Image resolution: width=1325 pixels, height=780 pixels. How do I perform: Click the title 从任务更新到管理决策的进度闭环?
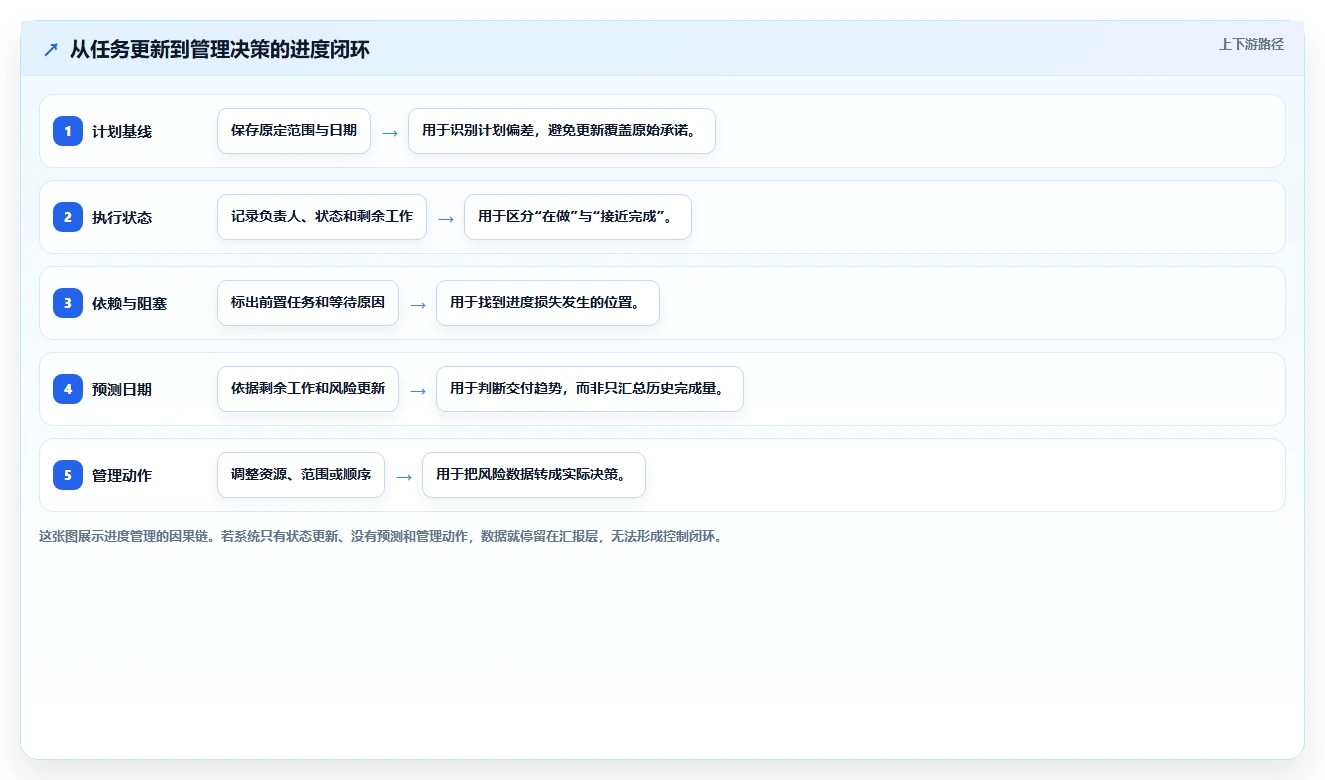(x=220, y=49)
